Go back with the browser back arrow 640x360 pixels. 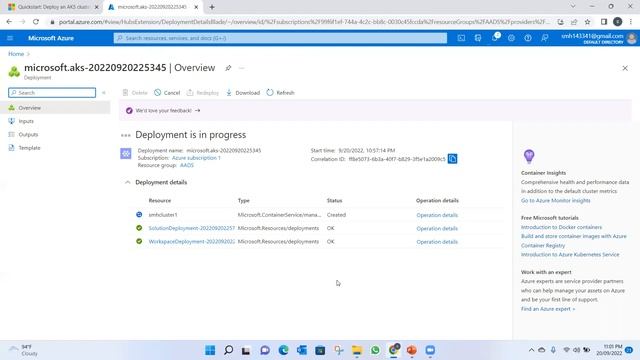click(9, 22)
